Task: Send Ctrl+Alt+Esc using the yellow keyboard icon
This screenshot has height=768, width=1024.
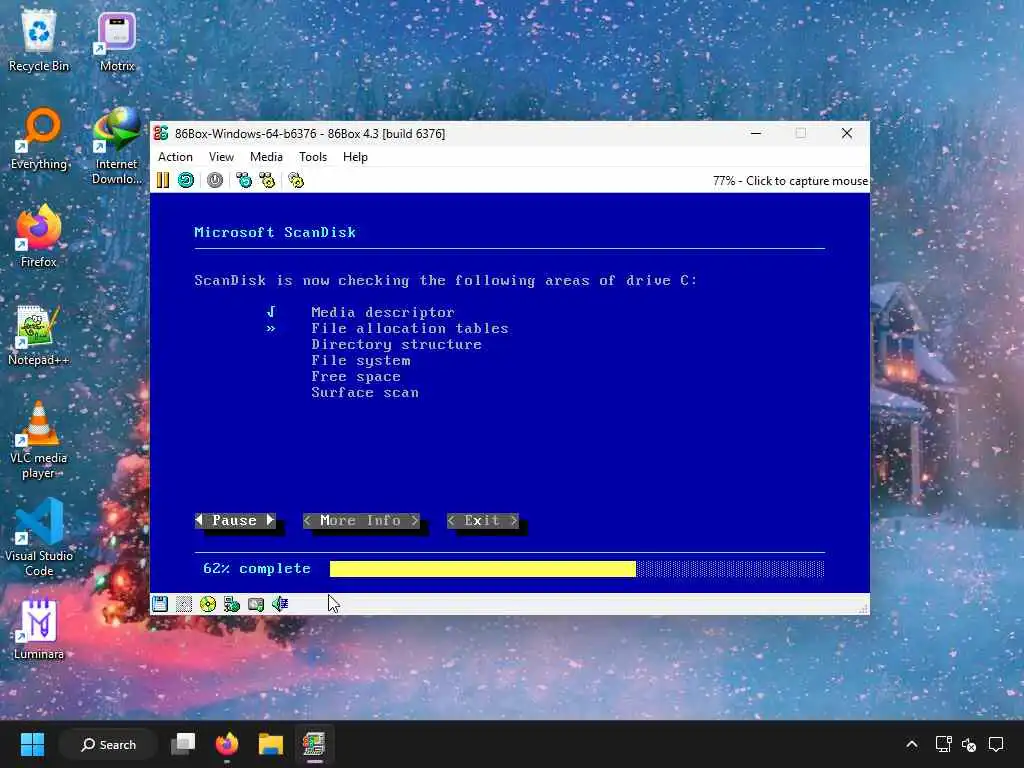Action: click(x=268, y=180)
